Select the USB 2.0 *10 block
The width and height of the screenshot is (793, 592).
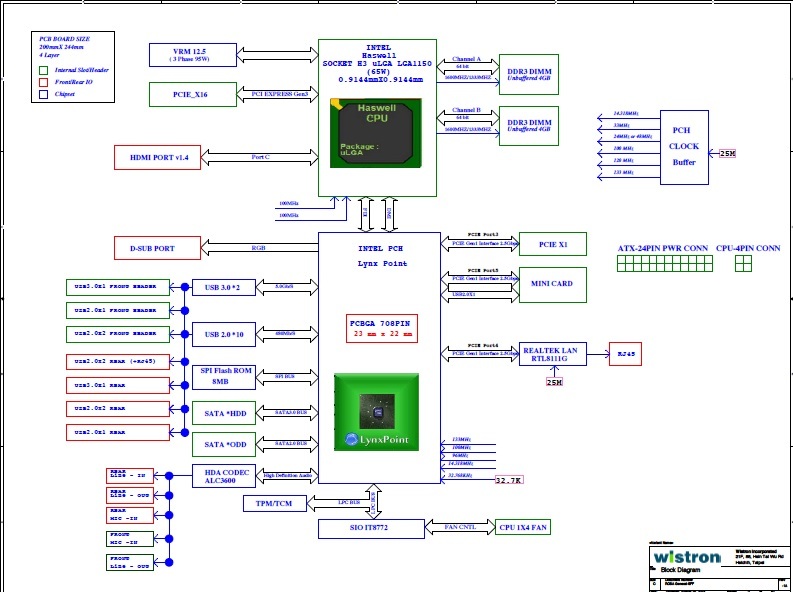coord(224,335)
